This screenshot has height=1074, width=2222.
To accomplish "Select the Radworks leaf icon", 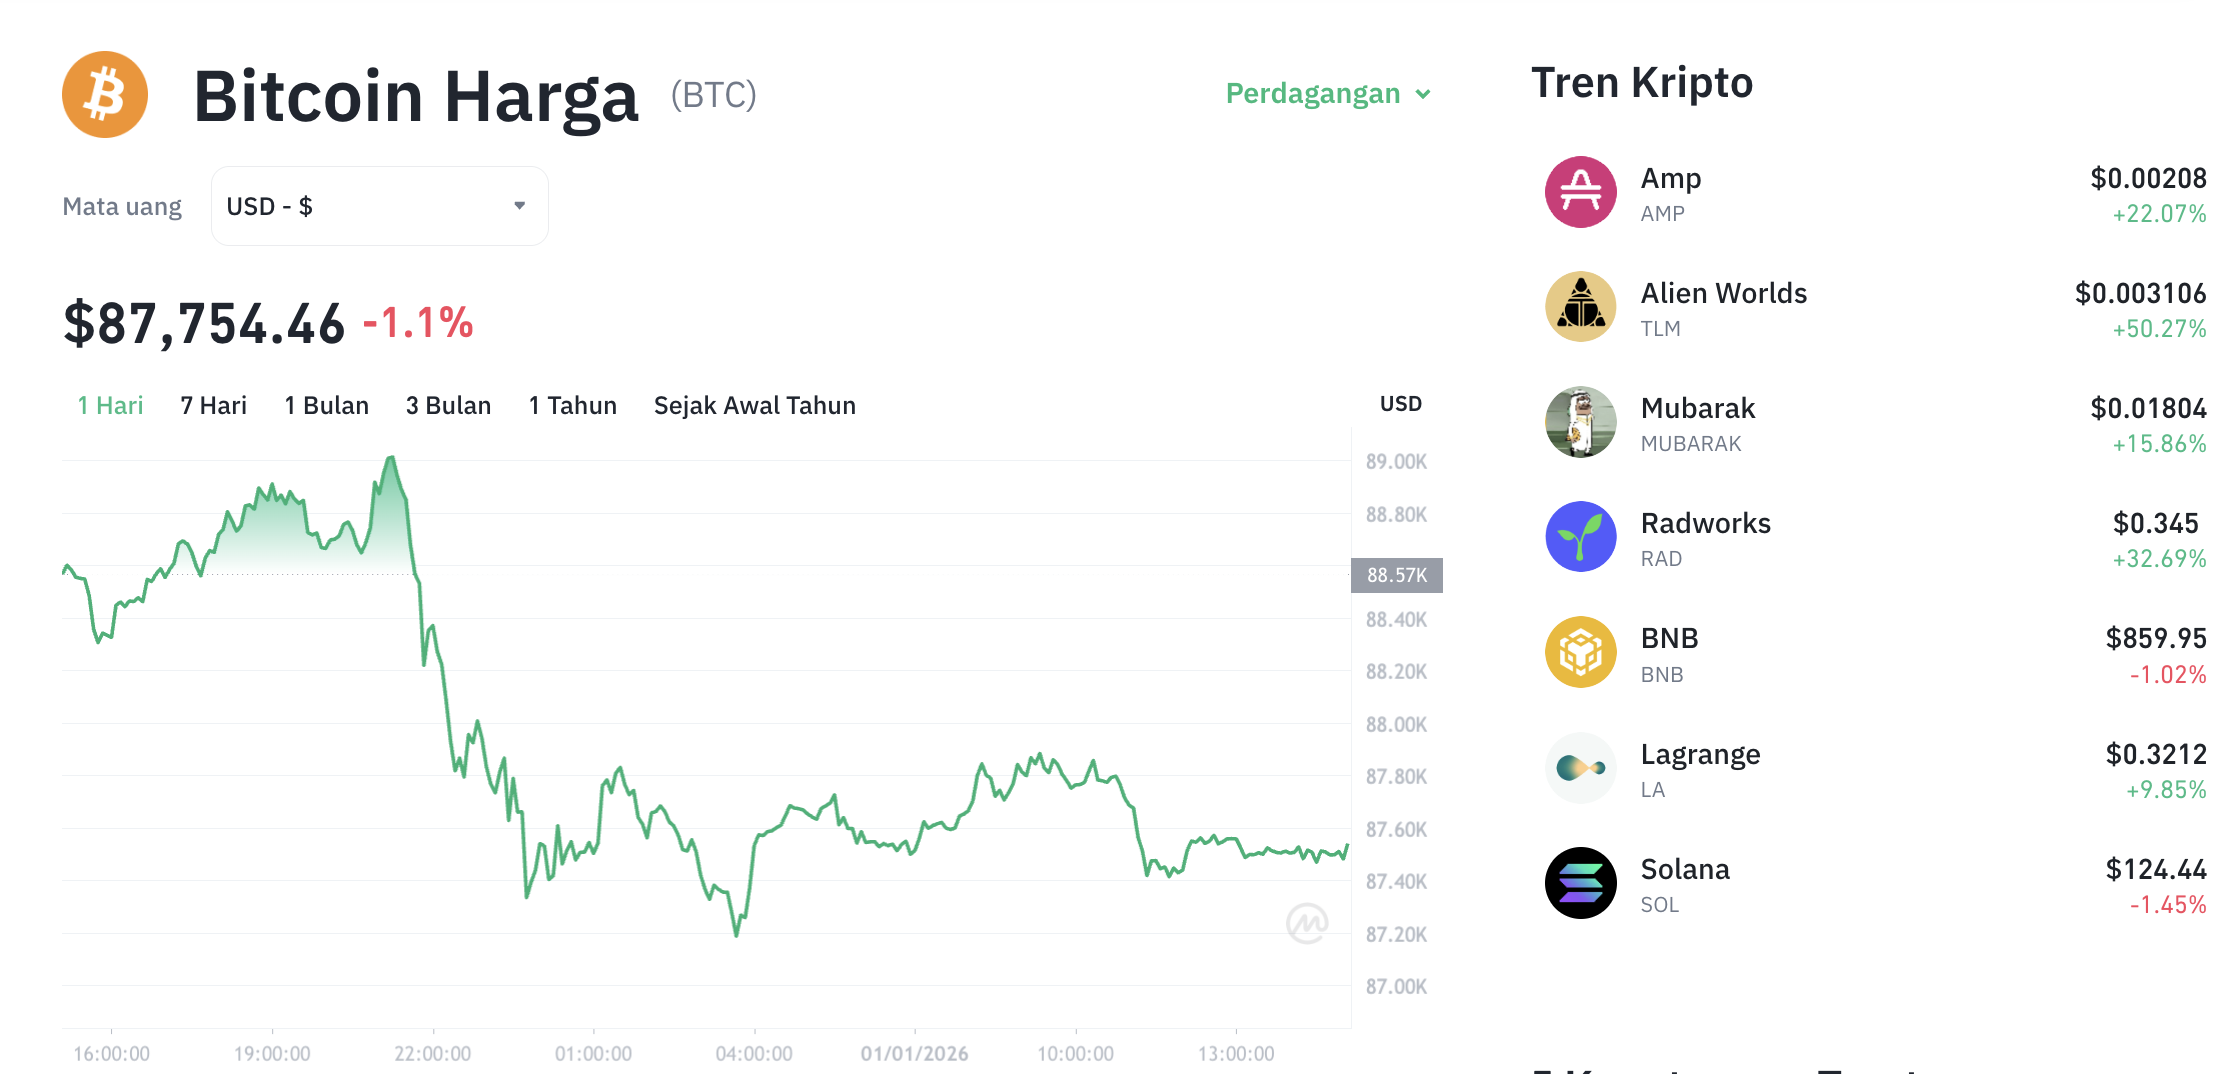I will [x=1580, y=537].
